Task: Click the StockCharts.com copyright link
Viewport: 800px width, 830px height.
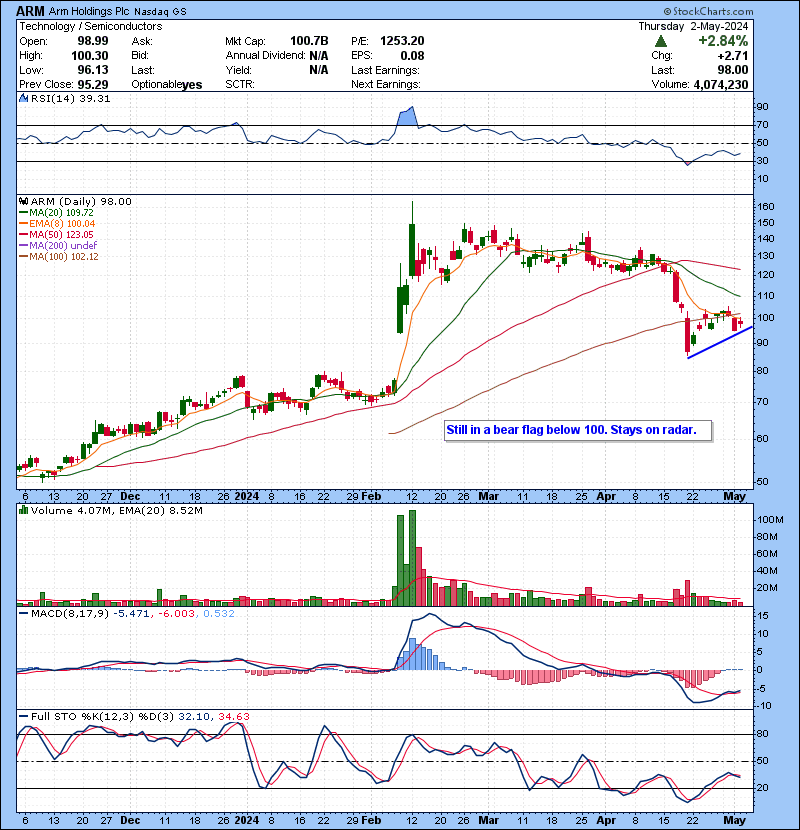Action: click(x=708, y=11)
